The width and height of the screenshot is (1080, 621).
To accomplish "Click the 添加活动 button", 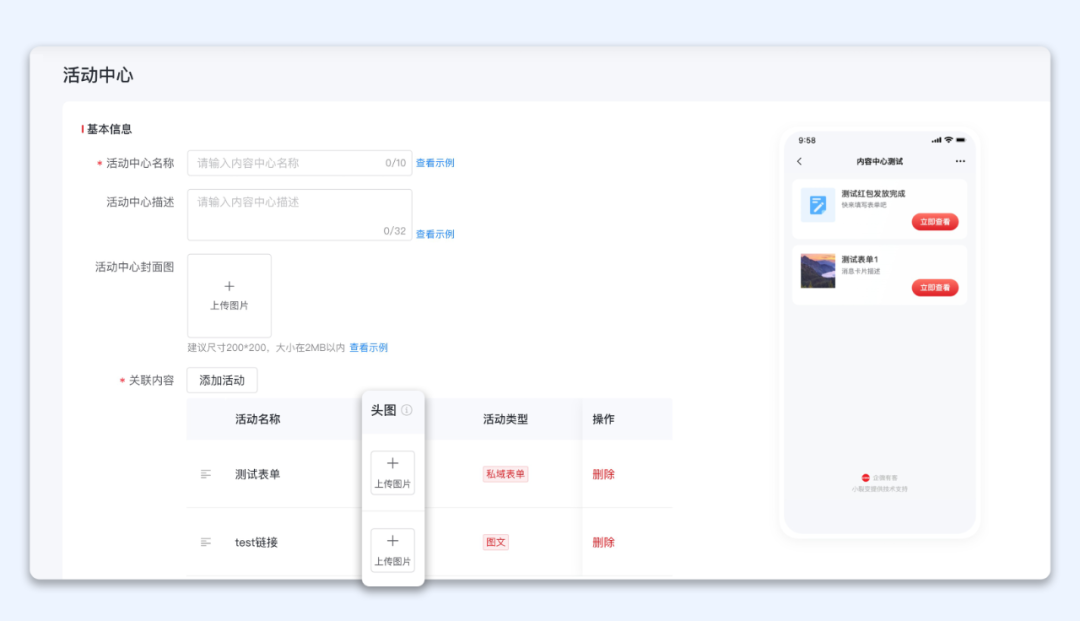I will tap(222, 380).
